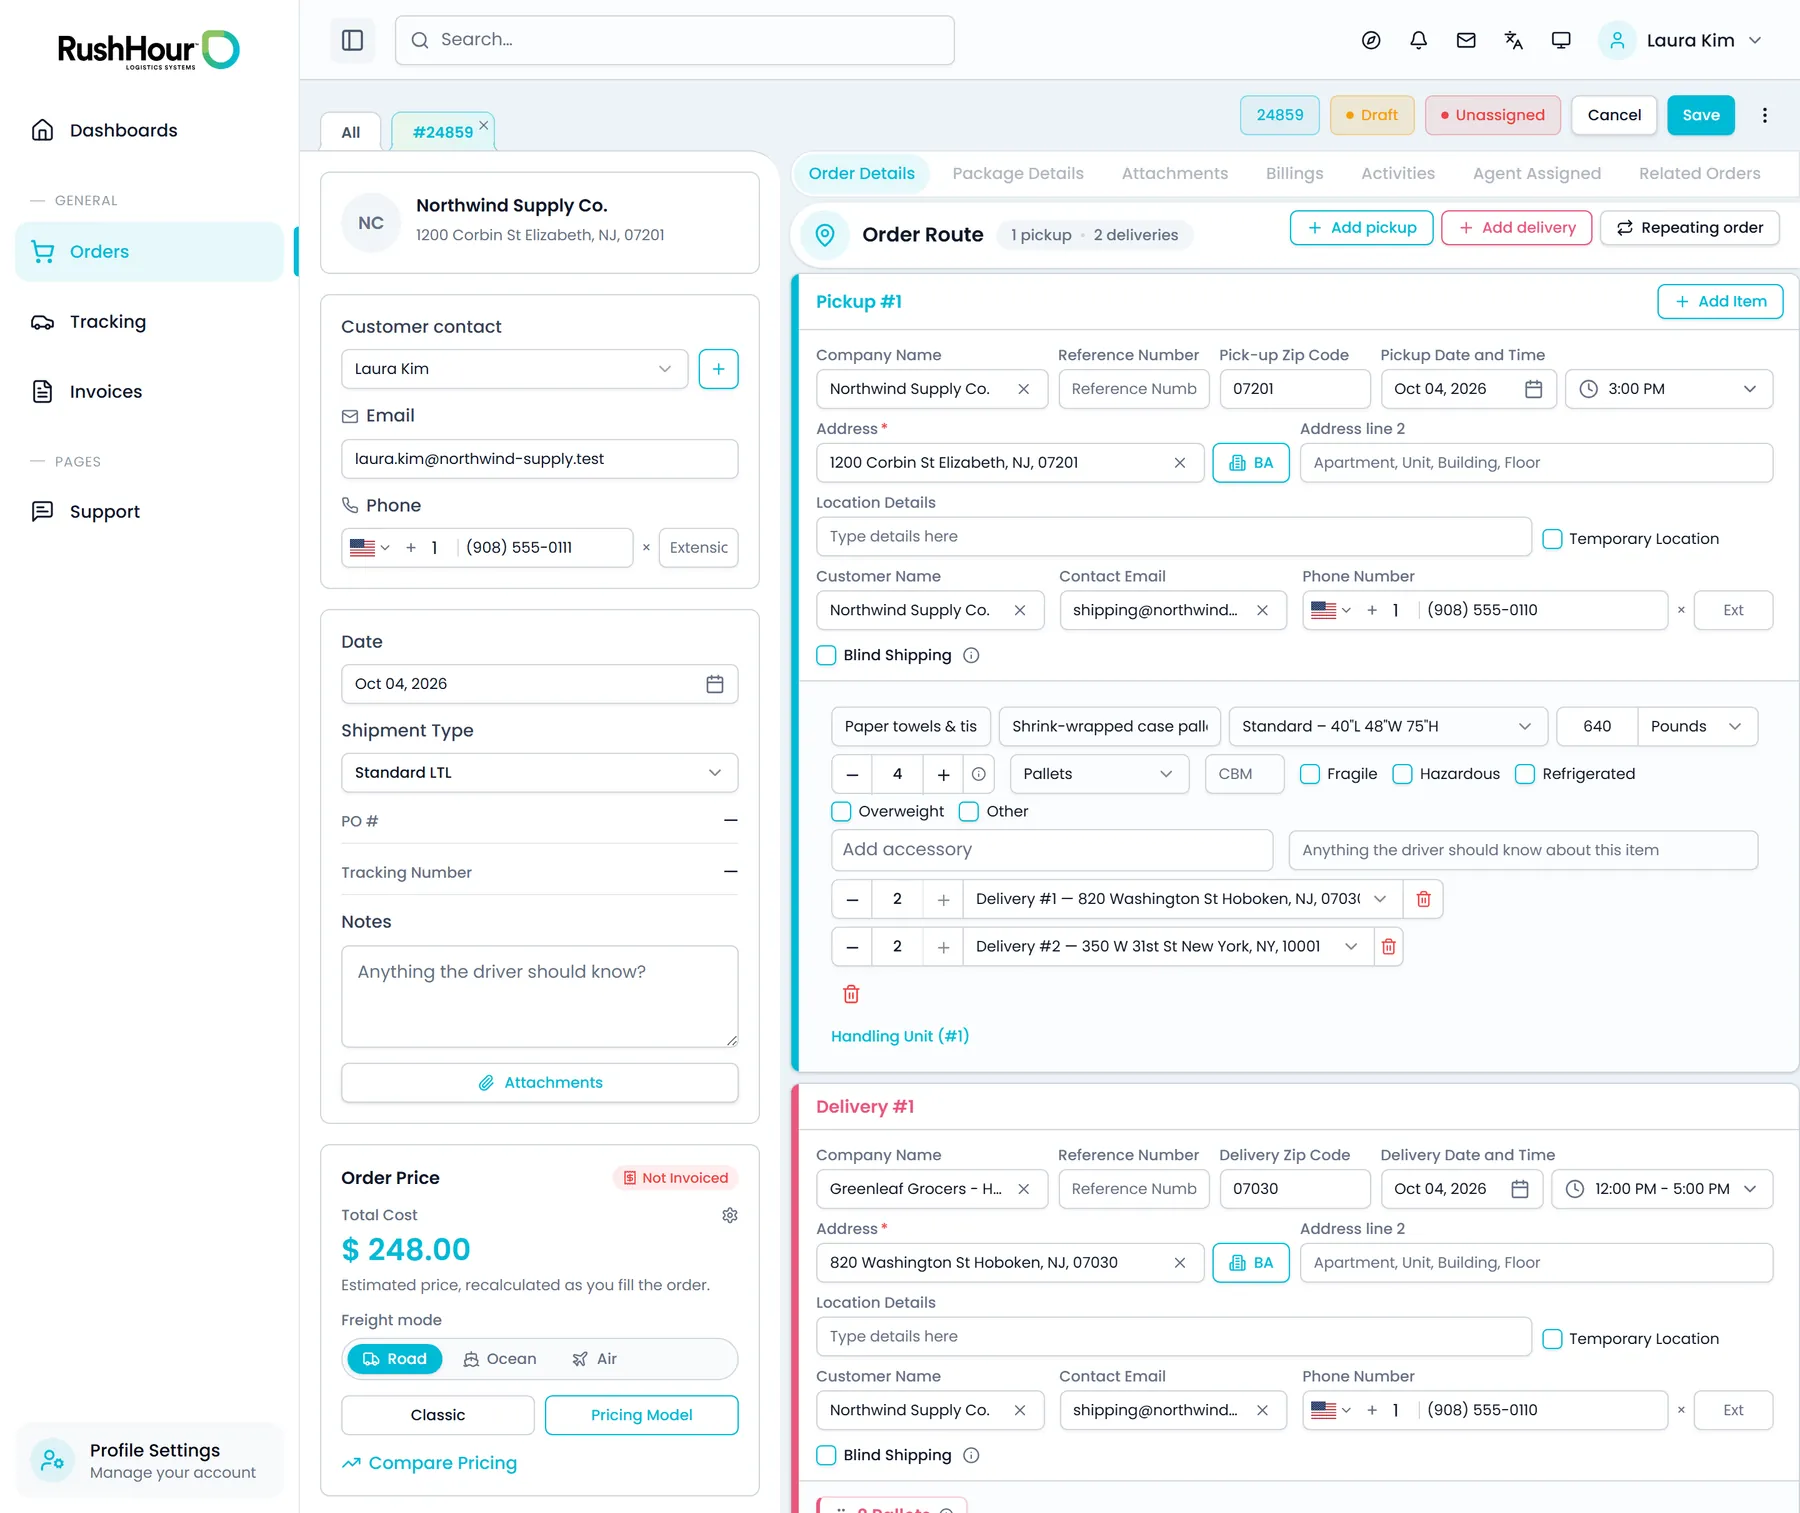Delete the Delivery #2 allocation row
This screenshot has width=1800, height=1513.
coord(1388,946)
